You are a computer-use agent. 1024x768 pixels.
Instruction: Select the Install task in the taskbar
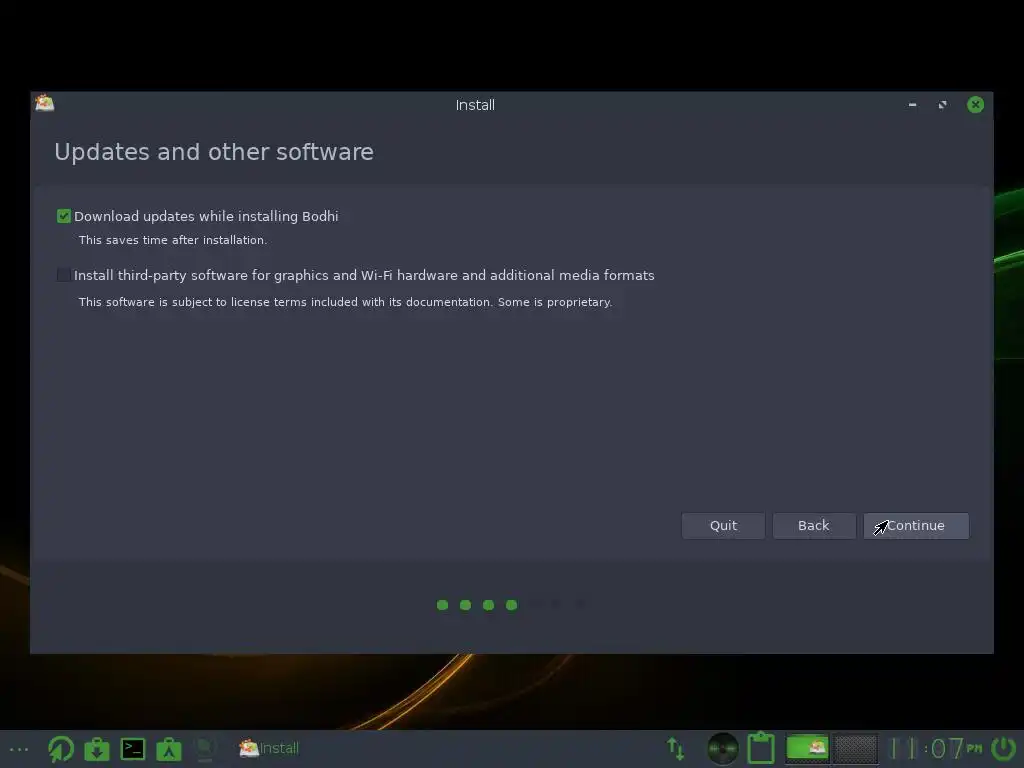[x=269, y=748]
